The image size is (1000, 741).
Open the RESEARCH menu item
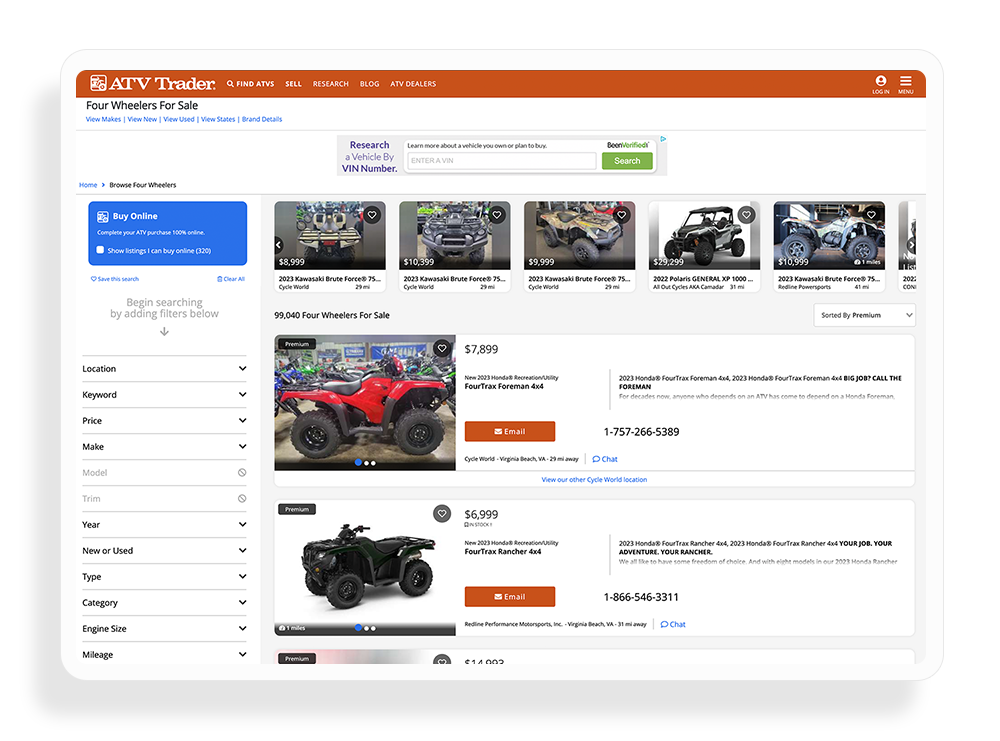pyautogui.click(x=330, y=83)
